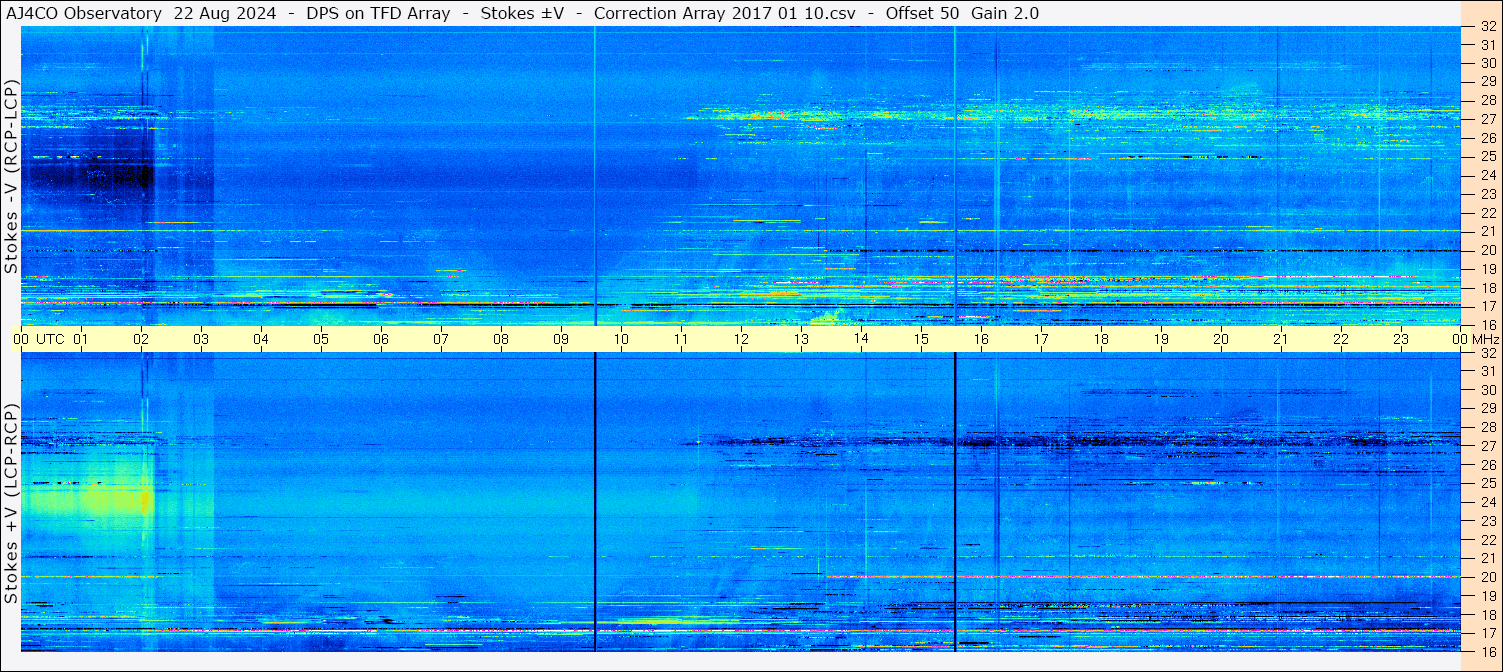Click the Gain 2.0 value in header

click(x=1005, y=13)
